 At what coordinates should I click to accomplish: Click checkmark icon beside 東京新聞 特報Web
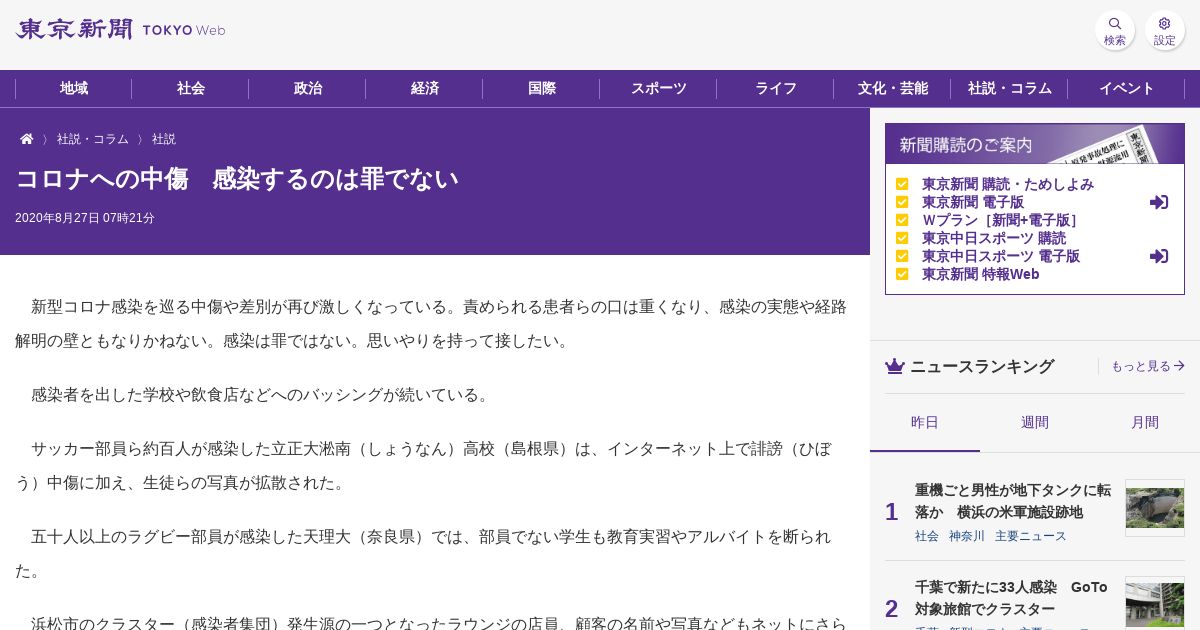click(x=902, y=274)
